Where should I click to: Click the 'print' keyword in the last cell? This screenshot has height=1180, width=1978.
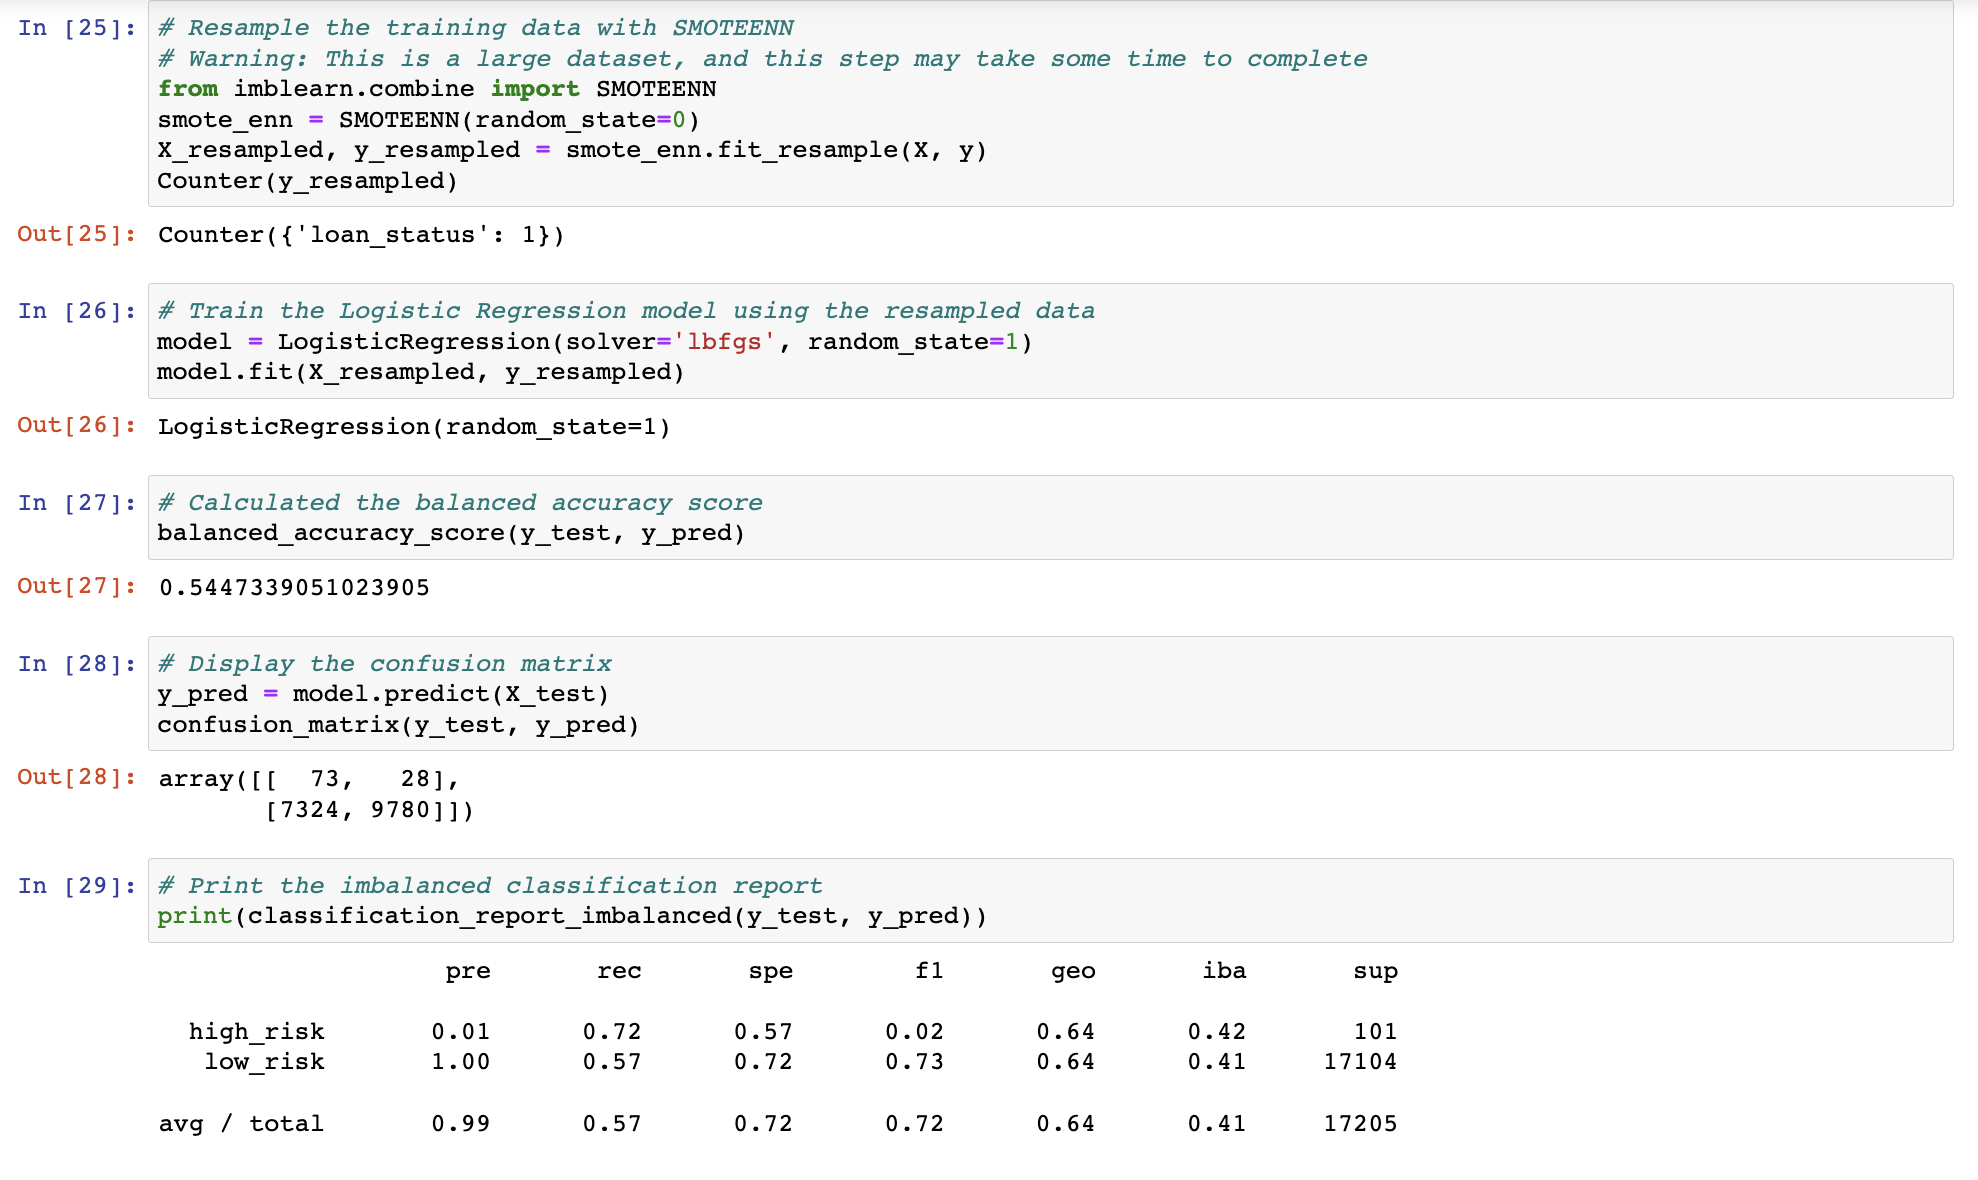tap(194, 916)
